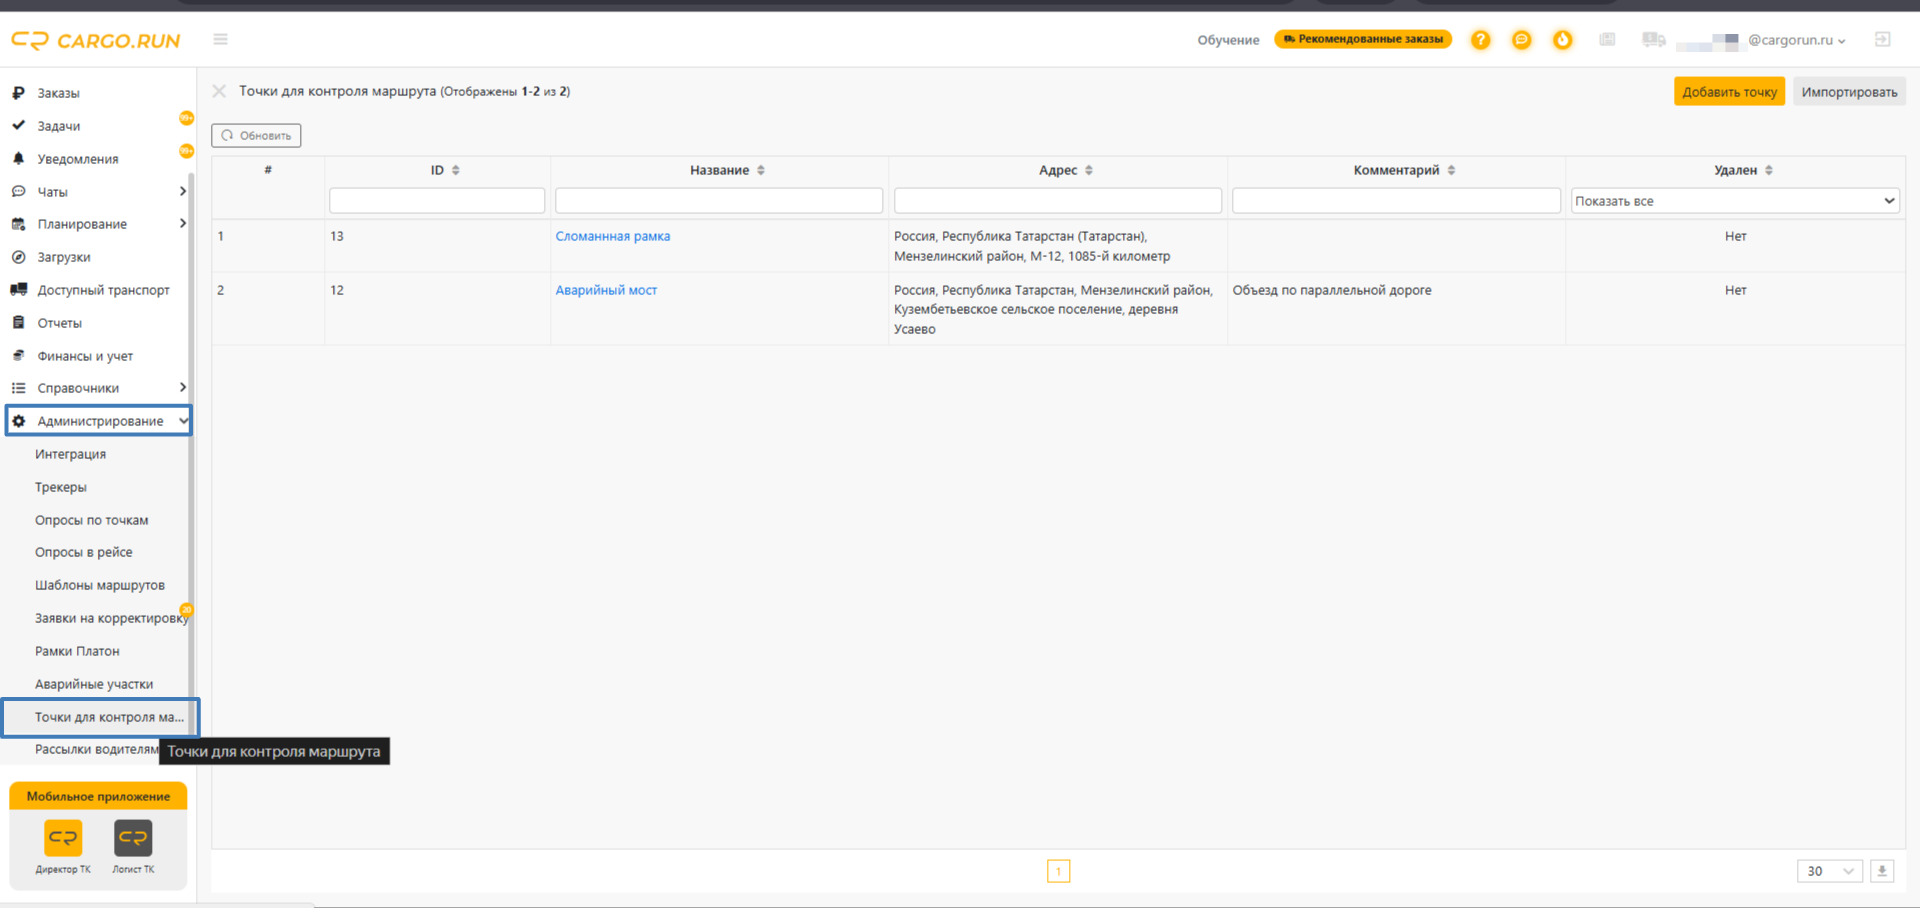Open the Сломаннная рамка link
Image resolution: width=1920 pixels, height=908 pixels.
(x=612, y=236)
